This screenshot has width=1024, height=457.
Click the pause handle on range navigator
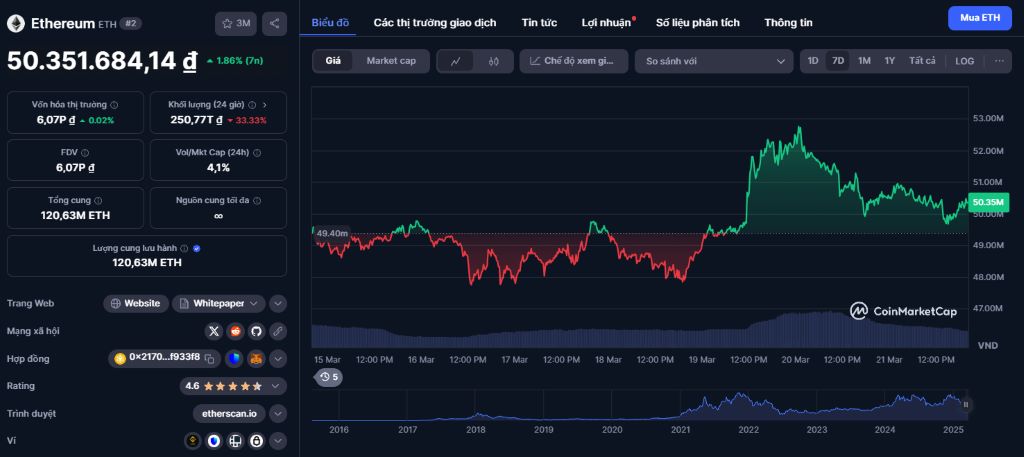click(x=965, y=405)
